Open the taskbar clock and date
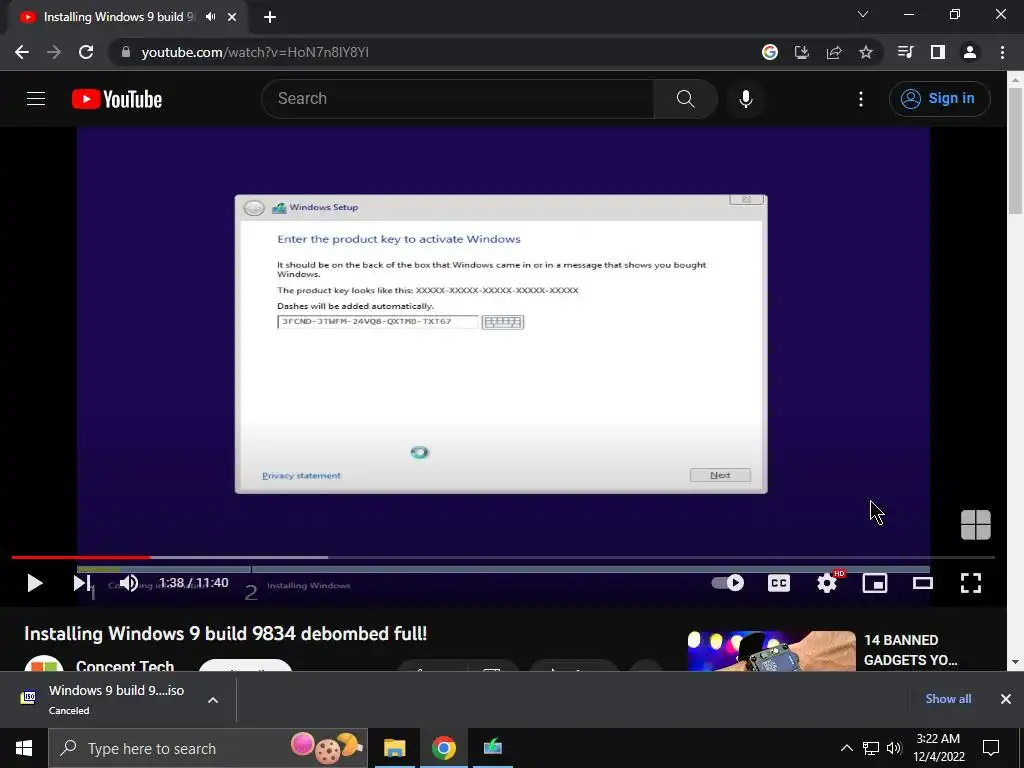 pyautogui.click(x=938, y=748)
